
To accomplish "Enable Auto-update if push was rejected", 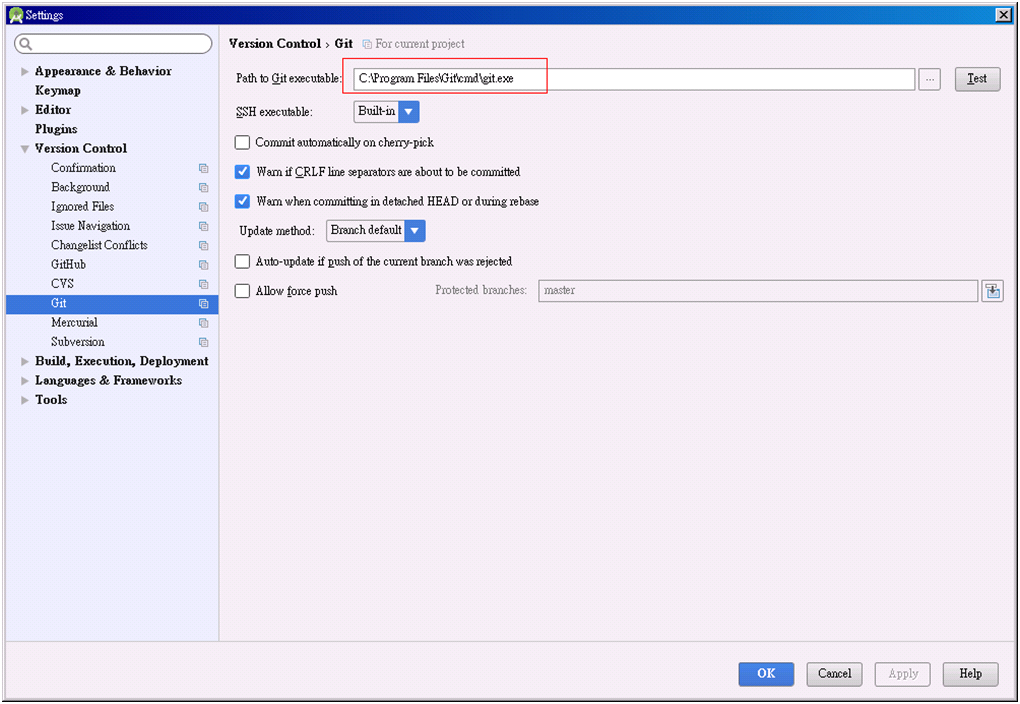I will pos(242,262).
